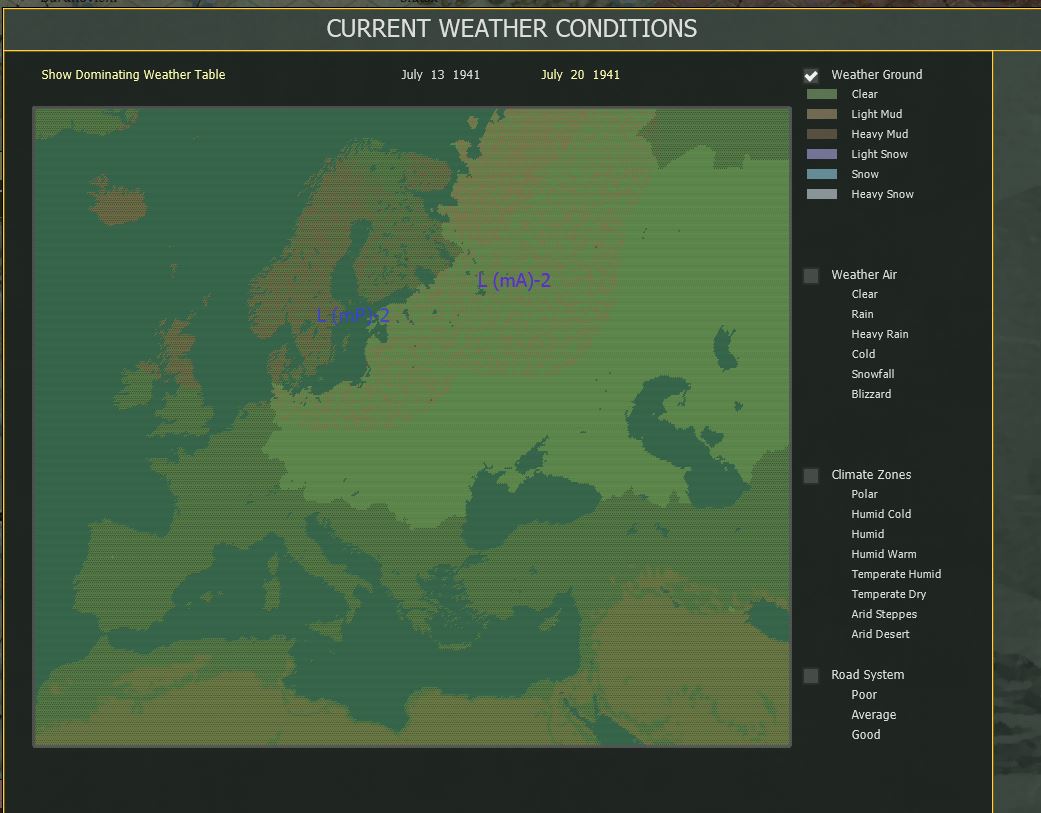Enable the Weather Air checkbox

tap(811, 275)
